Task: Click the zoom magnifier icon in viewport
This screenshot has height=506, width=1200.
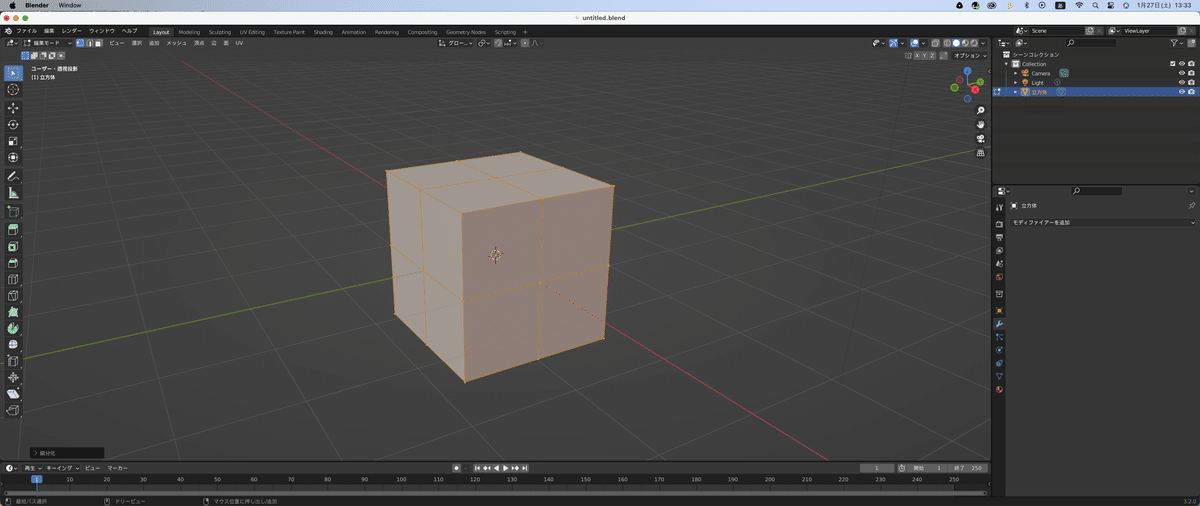Action: 981,110
